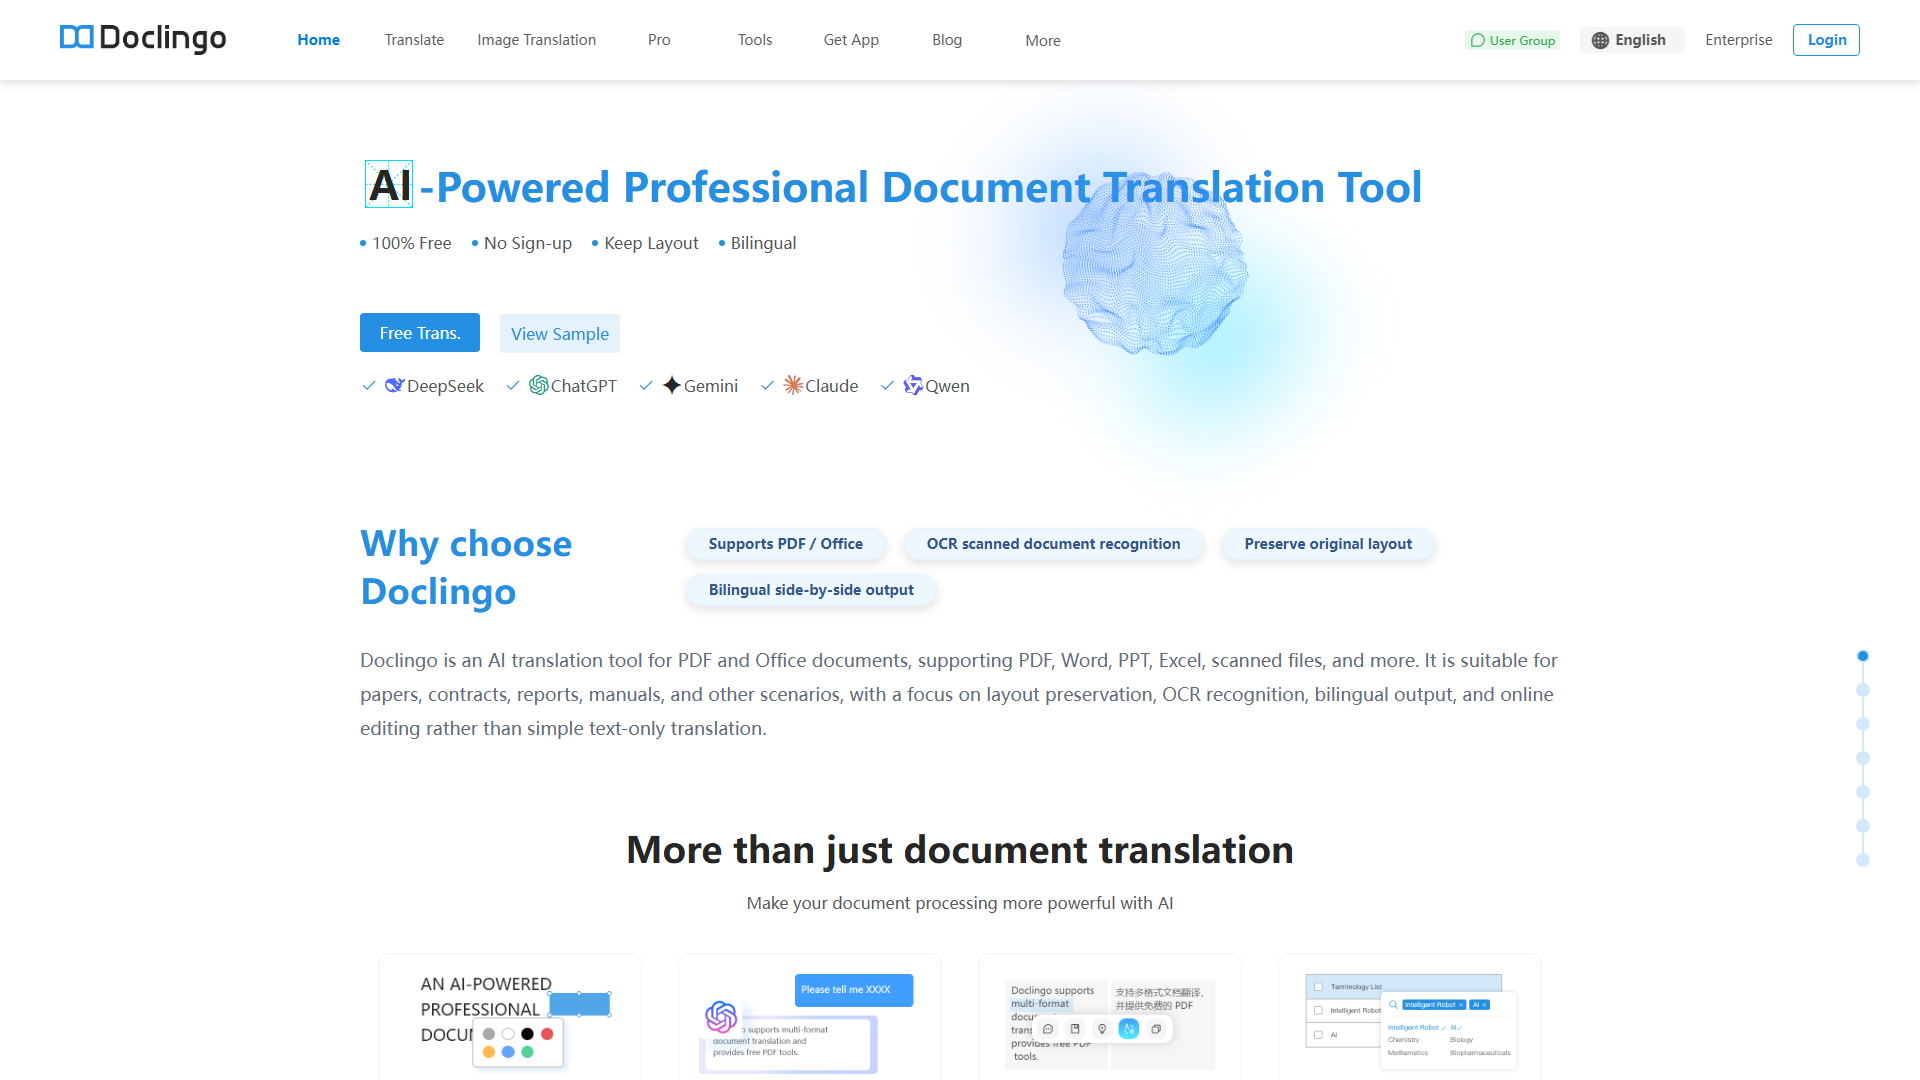Viewport: 1920px width, 1080px height.
Task: Click the bookmark icon in the floating toolbar
Action: click(x=1075, y=1029)
